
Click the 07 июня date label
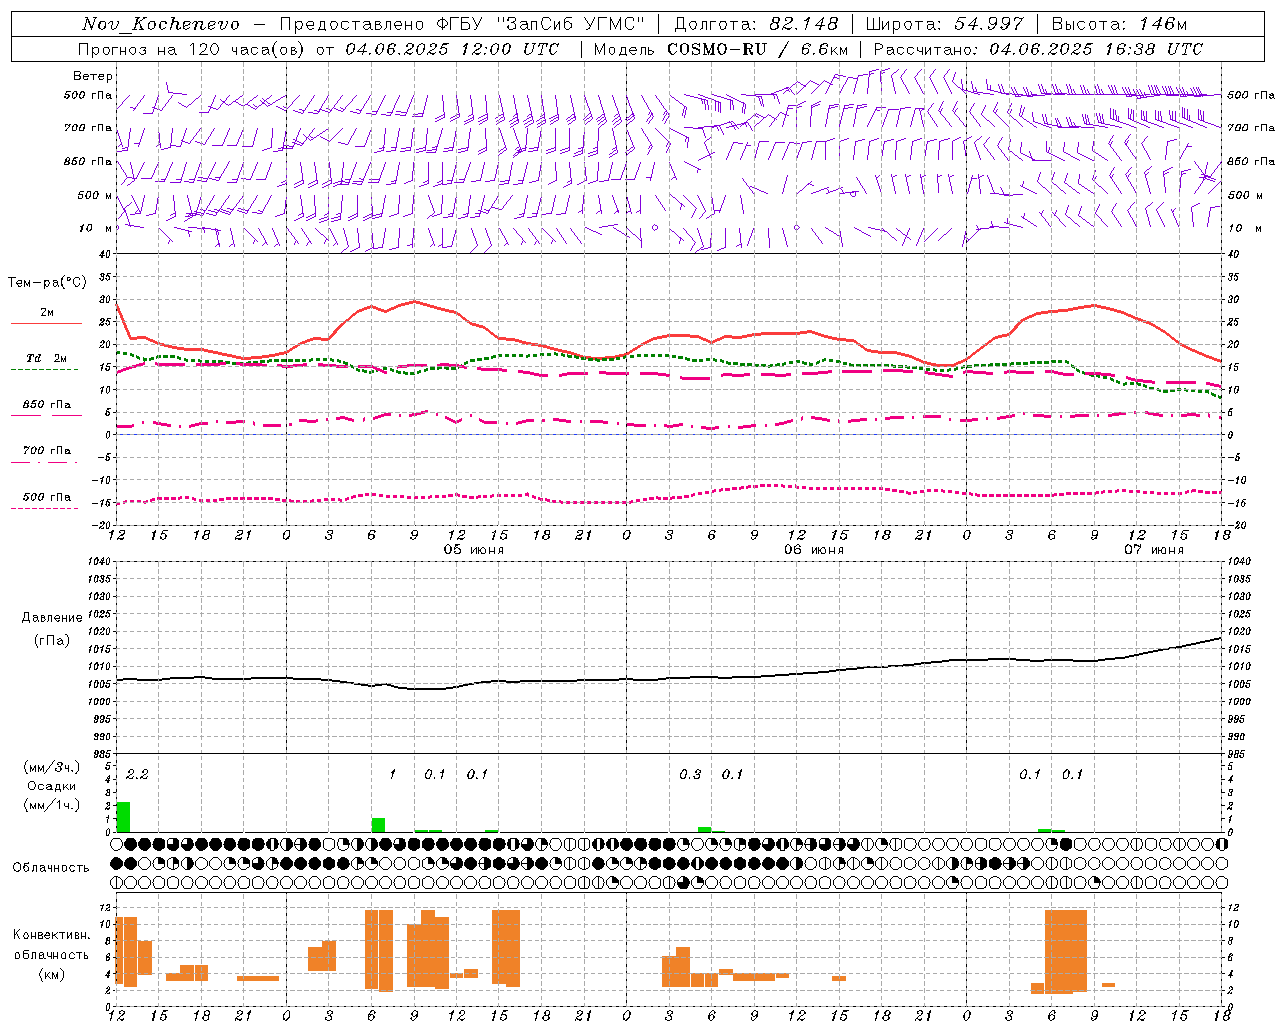1154,550
